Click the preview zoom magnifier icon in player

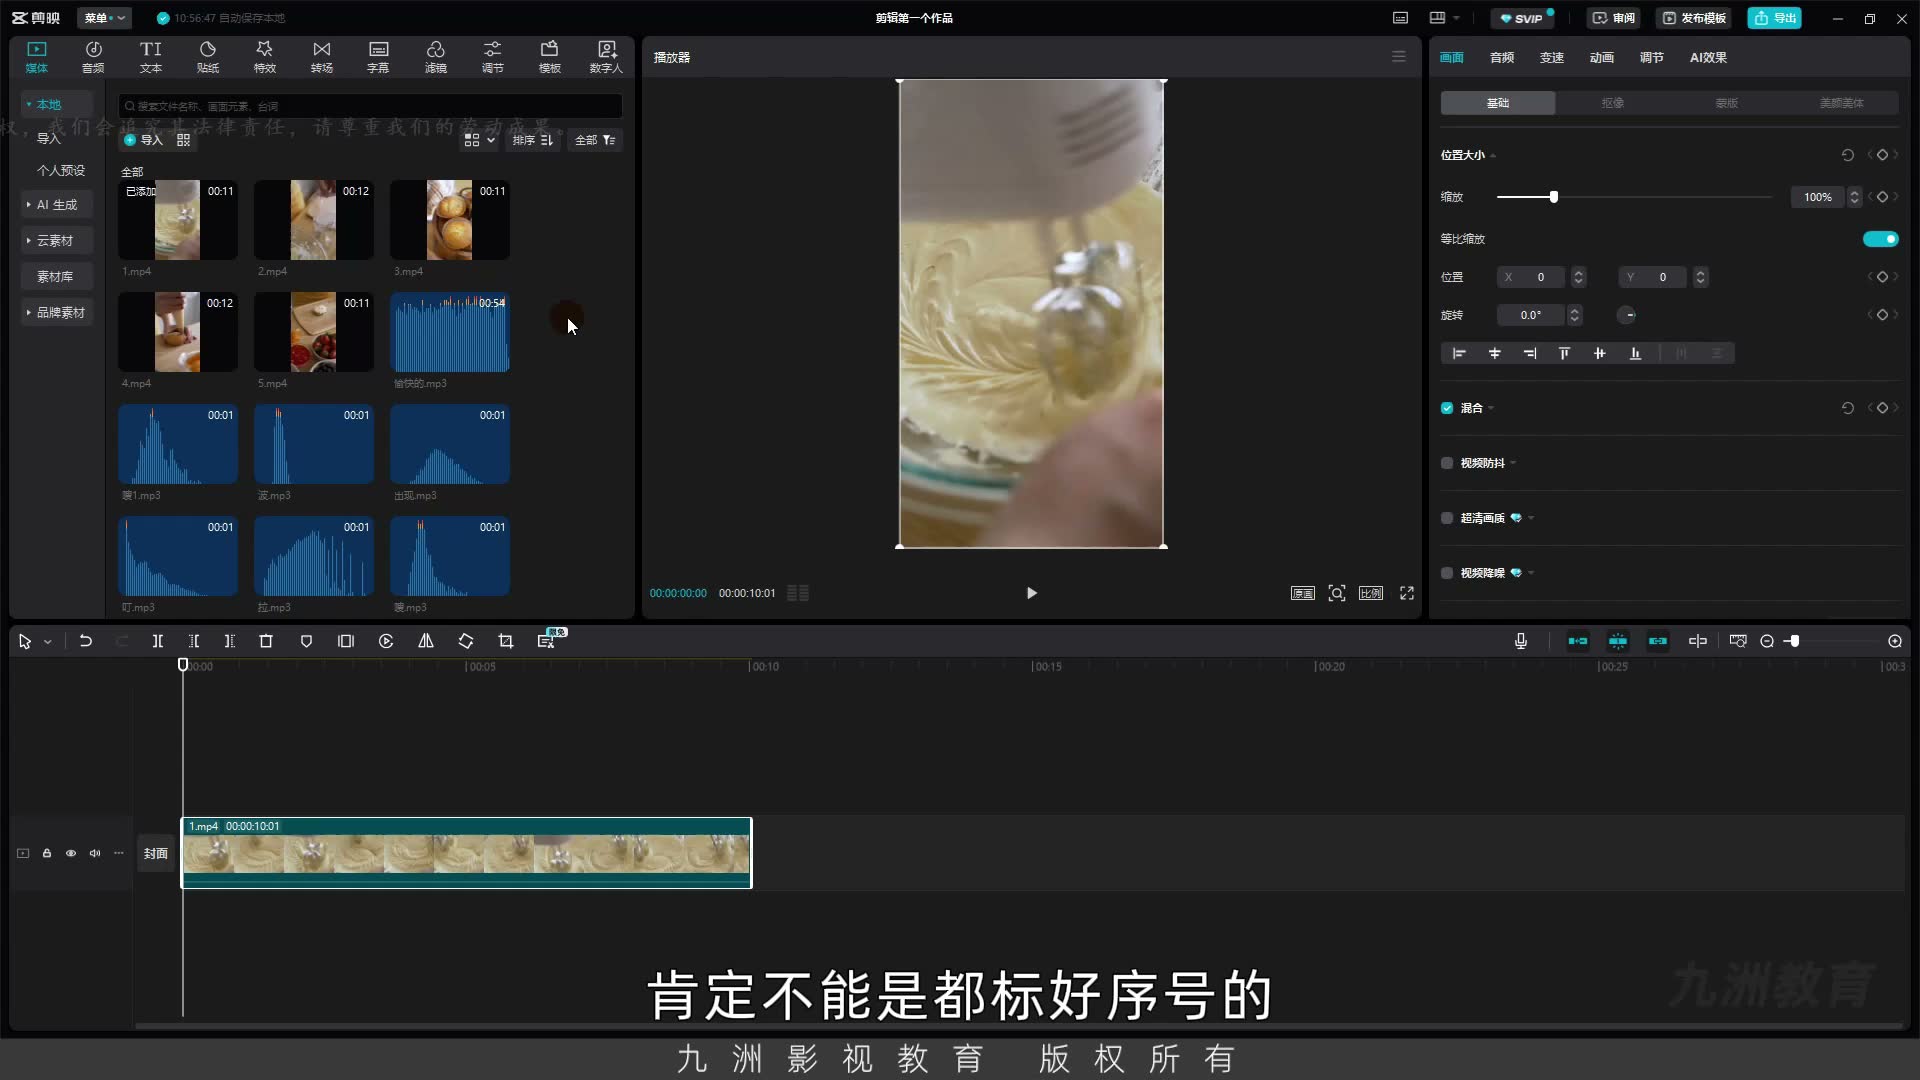[1337, 593]
